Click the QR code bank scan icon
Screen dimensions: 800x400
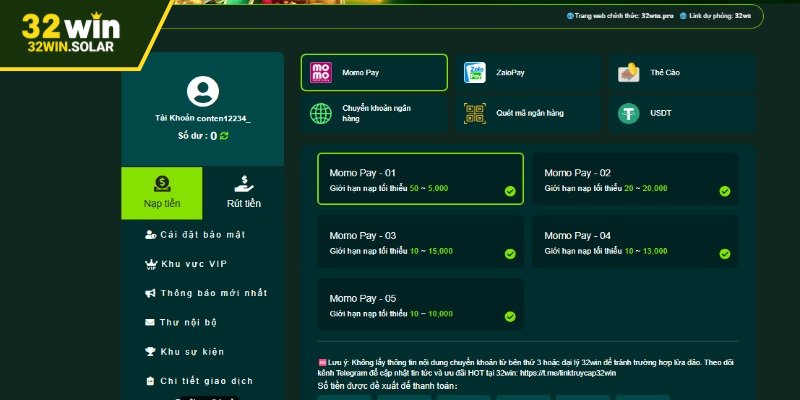pos(474,113)
